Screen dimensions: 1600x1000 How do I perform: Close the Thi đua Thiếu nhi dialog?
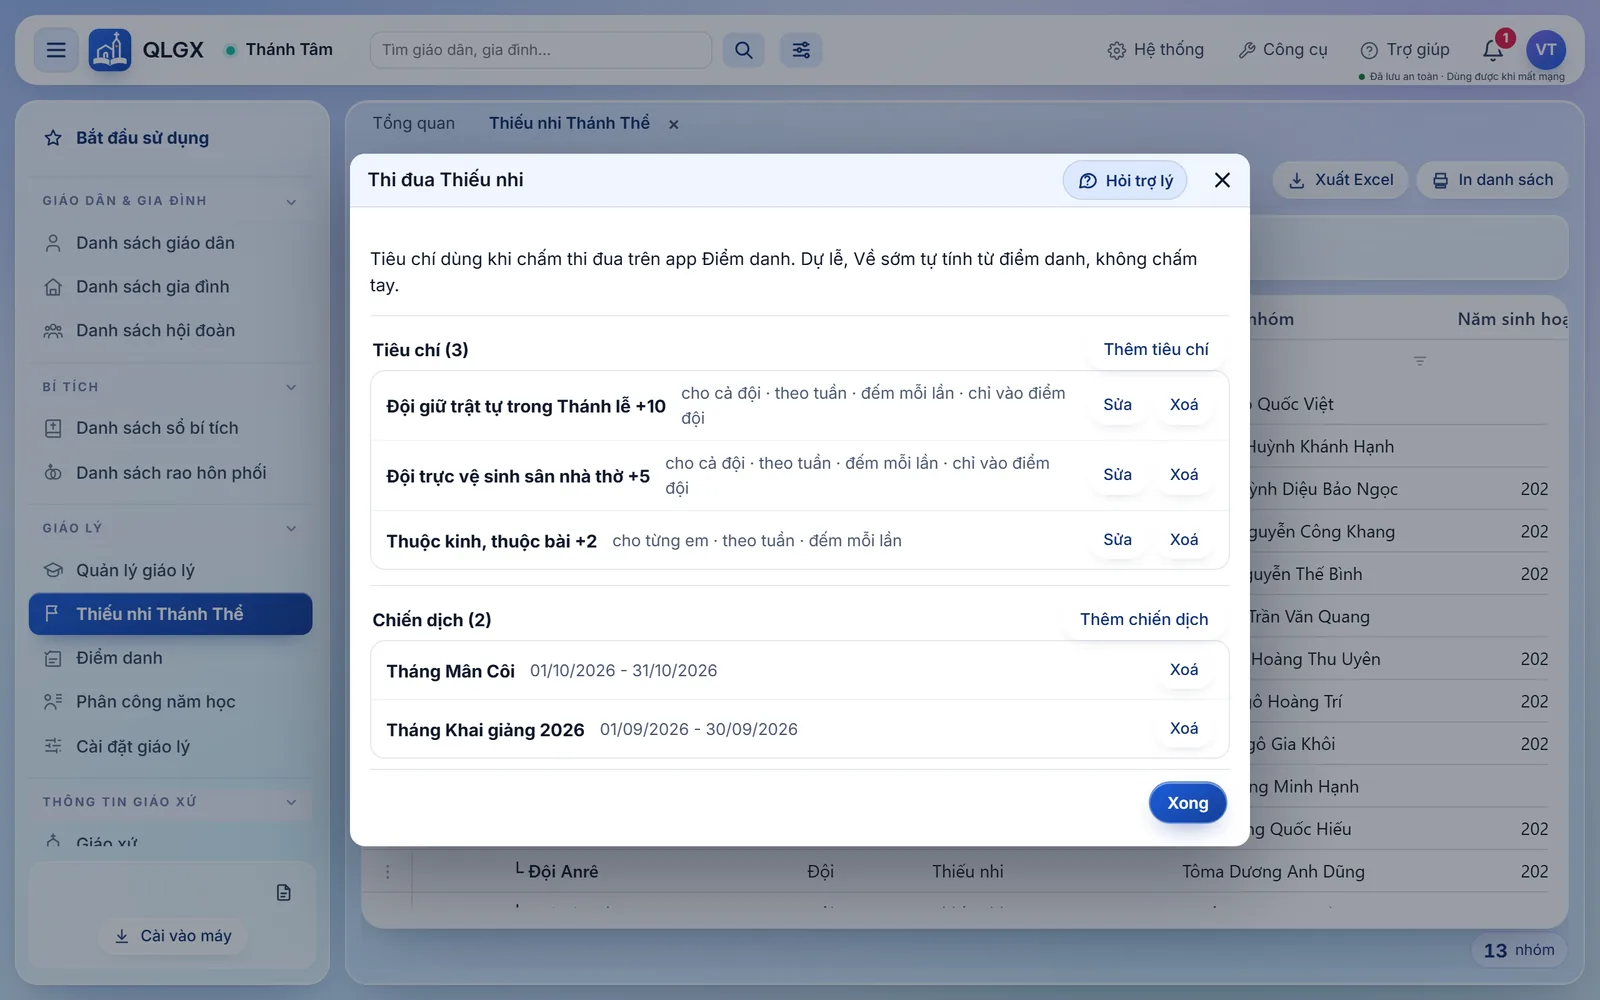[1222, 180]
